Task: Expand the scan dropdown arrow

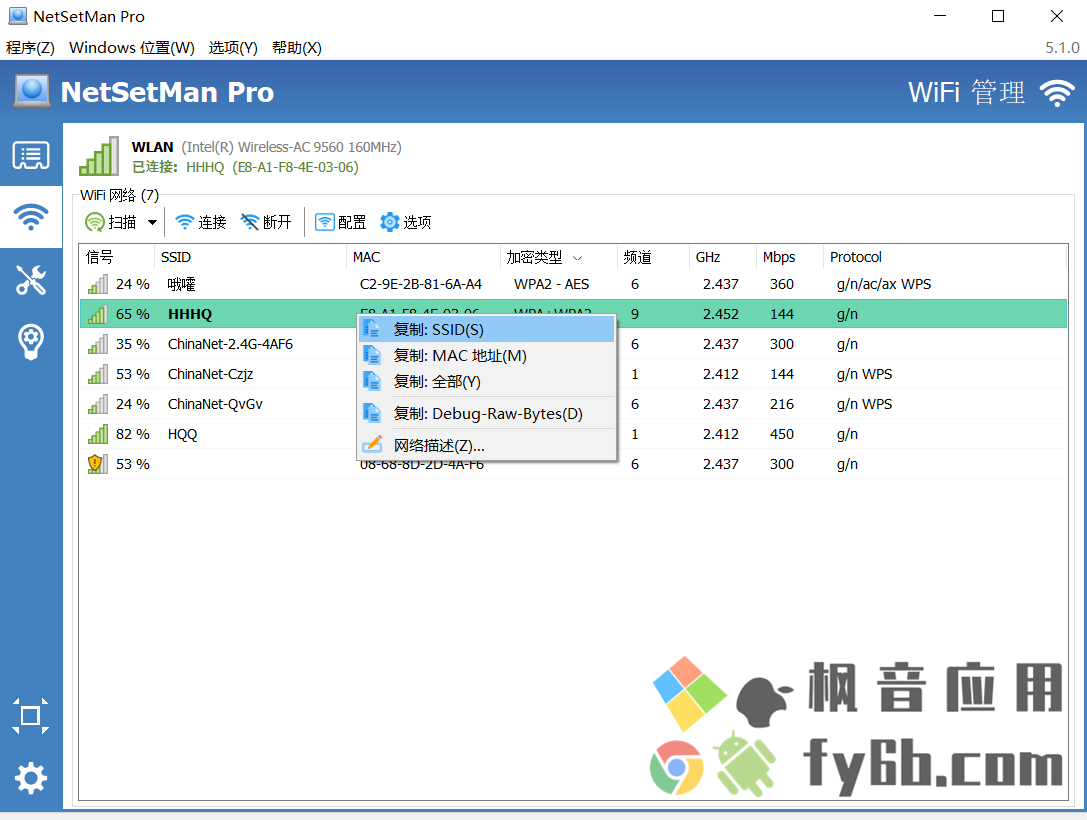Action: point(152,222)
